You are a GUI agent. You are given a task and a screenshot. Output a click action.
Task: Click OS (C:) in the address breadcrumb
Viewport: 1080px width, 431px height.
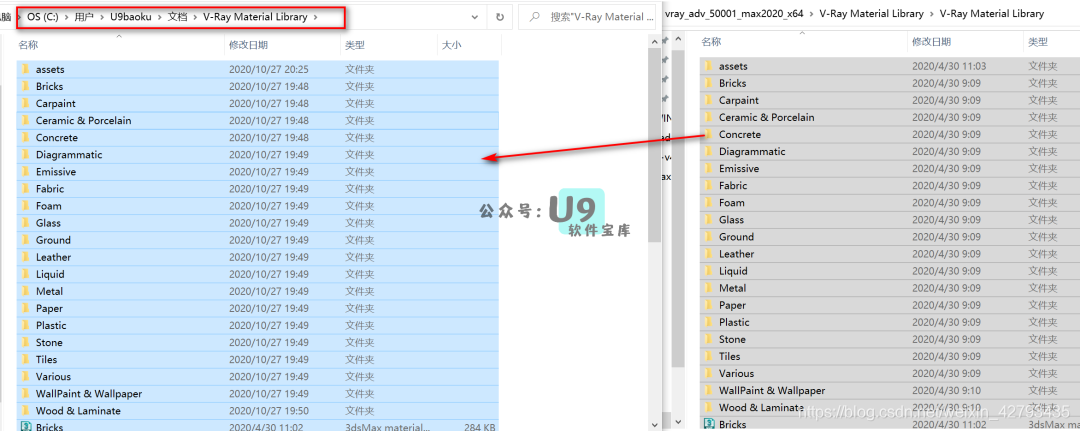(43, 17)
